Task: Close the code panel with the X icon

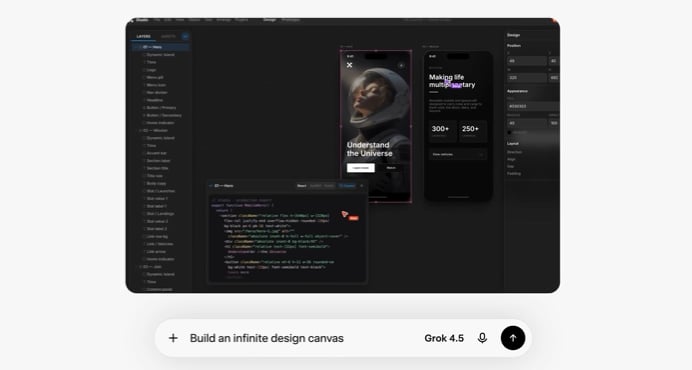Action: (x=362, y=186)
